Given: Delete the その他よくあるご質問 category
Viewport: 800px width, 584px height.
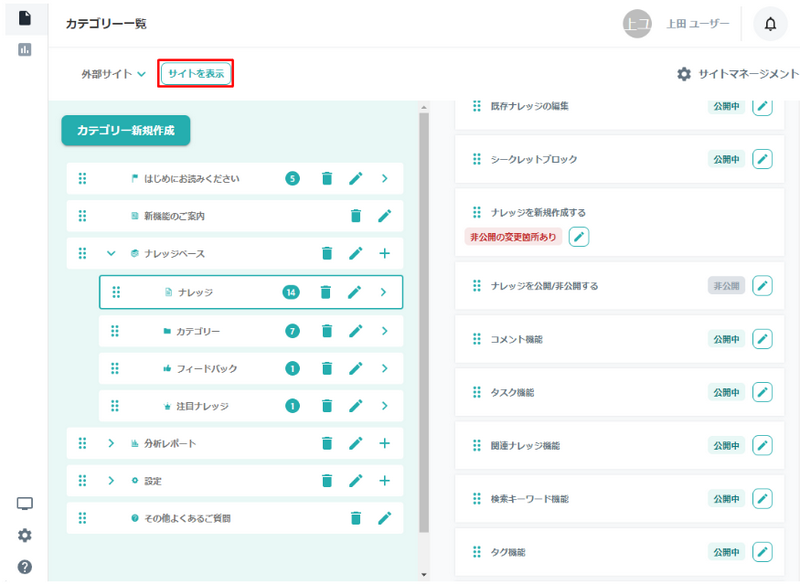Looking at the screenshot, I should pos(356,518).
